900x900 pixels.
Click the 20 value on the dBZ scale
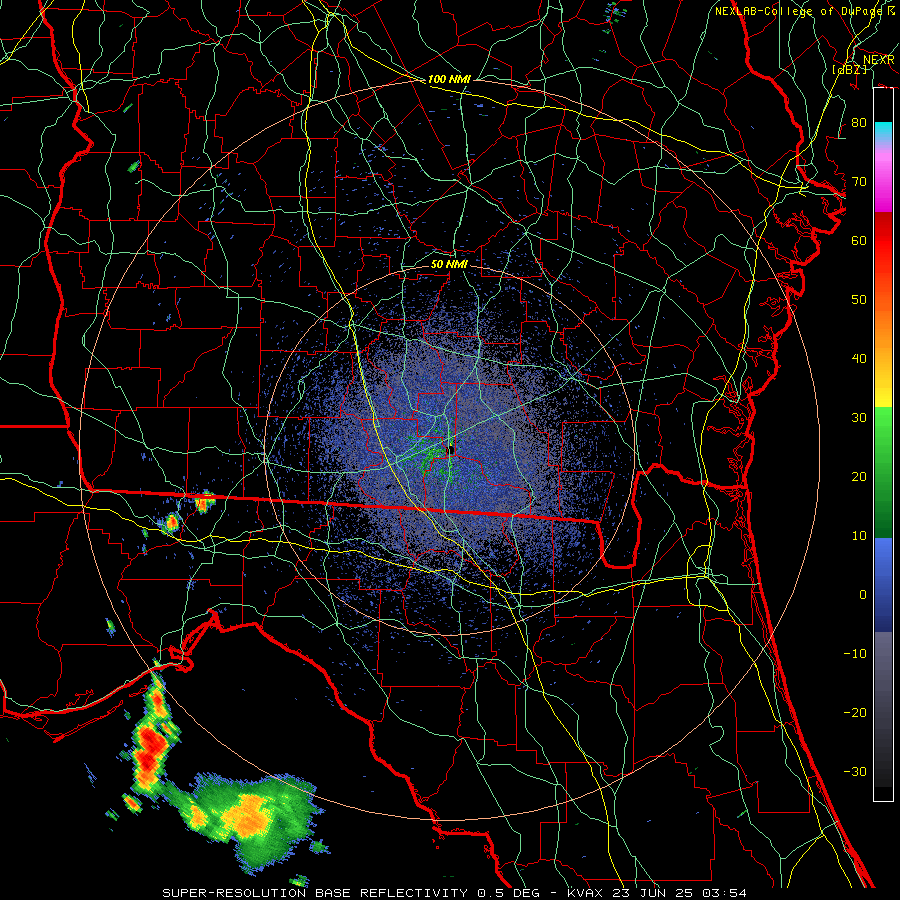[x=859, y=476]
